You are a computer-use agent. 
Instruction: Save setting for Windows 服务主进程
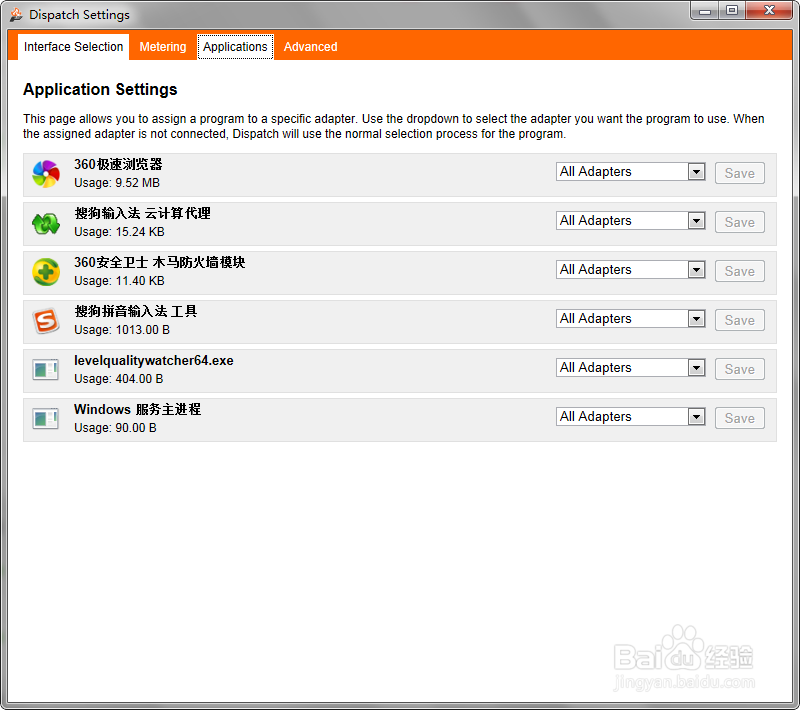coord(739,418)
